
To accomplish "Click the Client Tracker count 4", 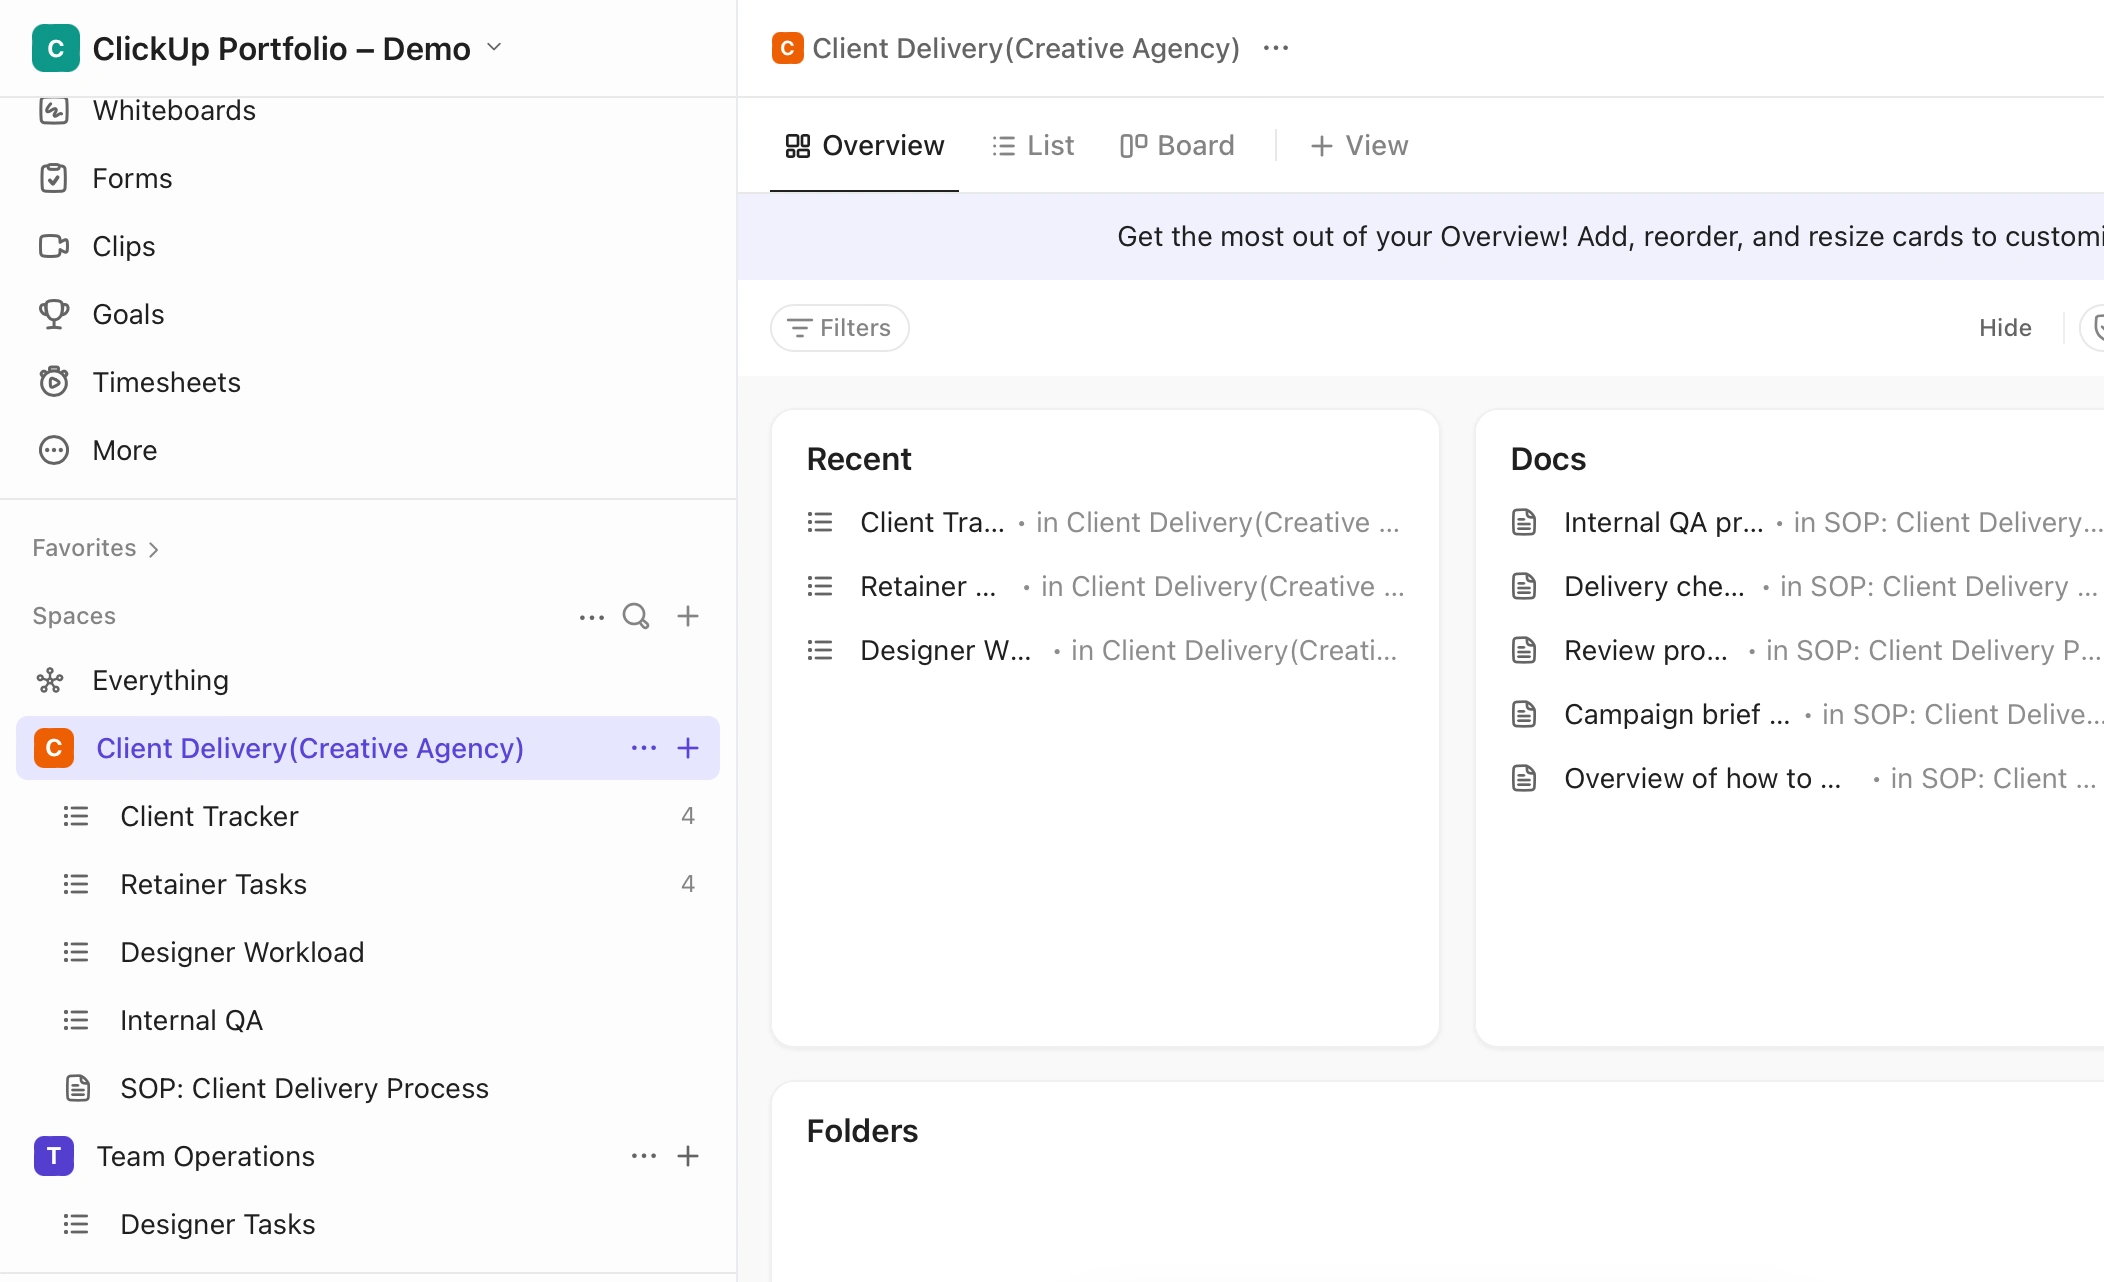I will [x=688, y=816].
